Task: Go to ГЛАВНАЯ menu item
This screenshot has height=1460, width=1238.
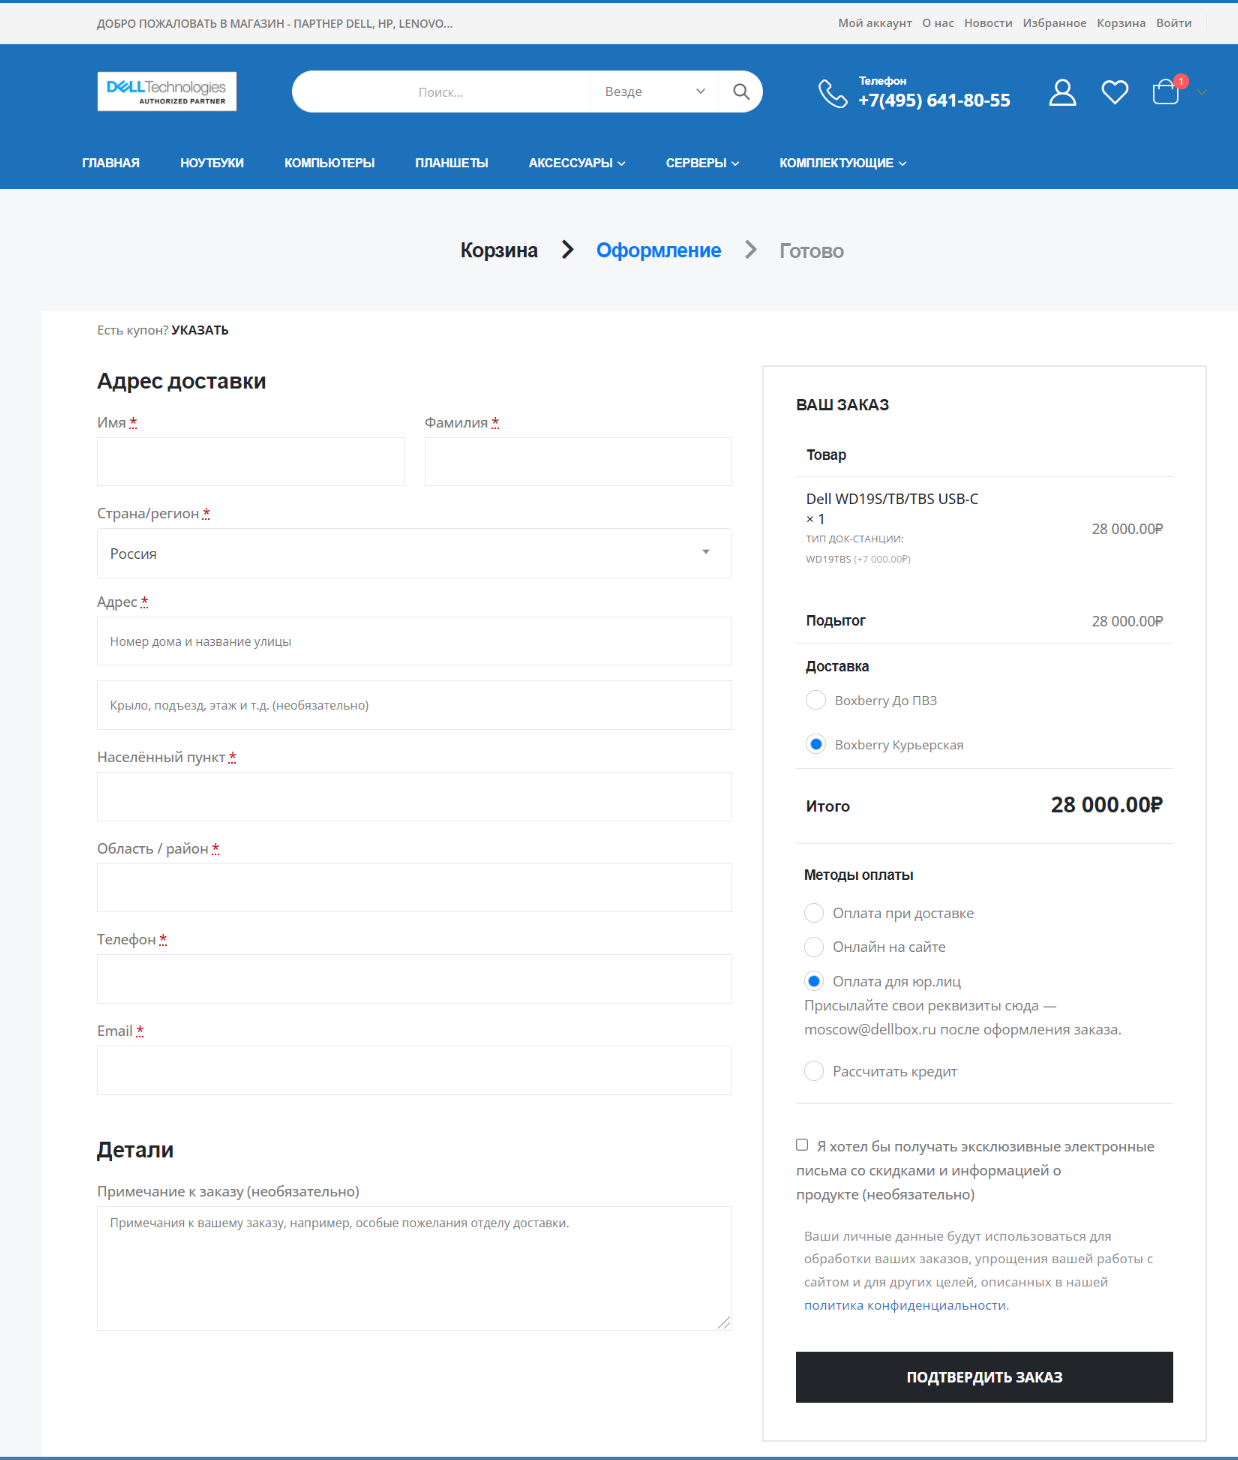Action: 111,163
